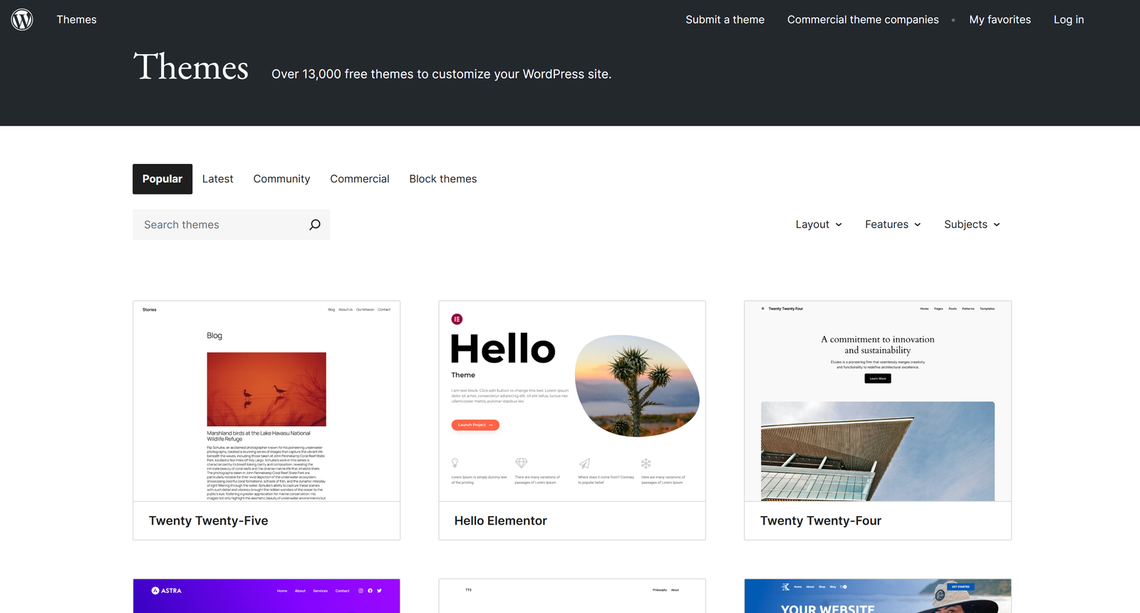Go to My favorites

[1000, 20]
